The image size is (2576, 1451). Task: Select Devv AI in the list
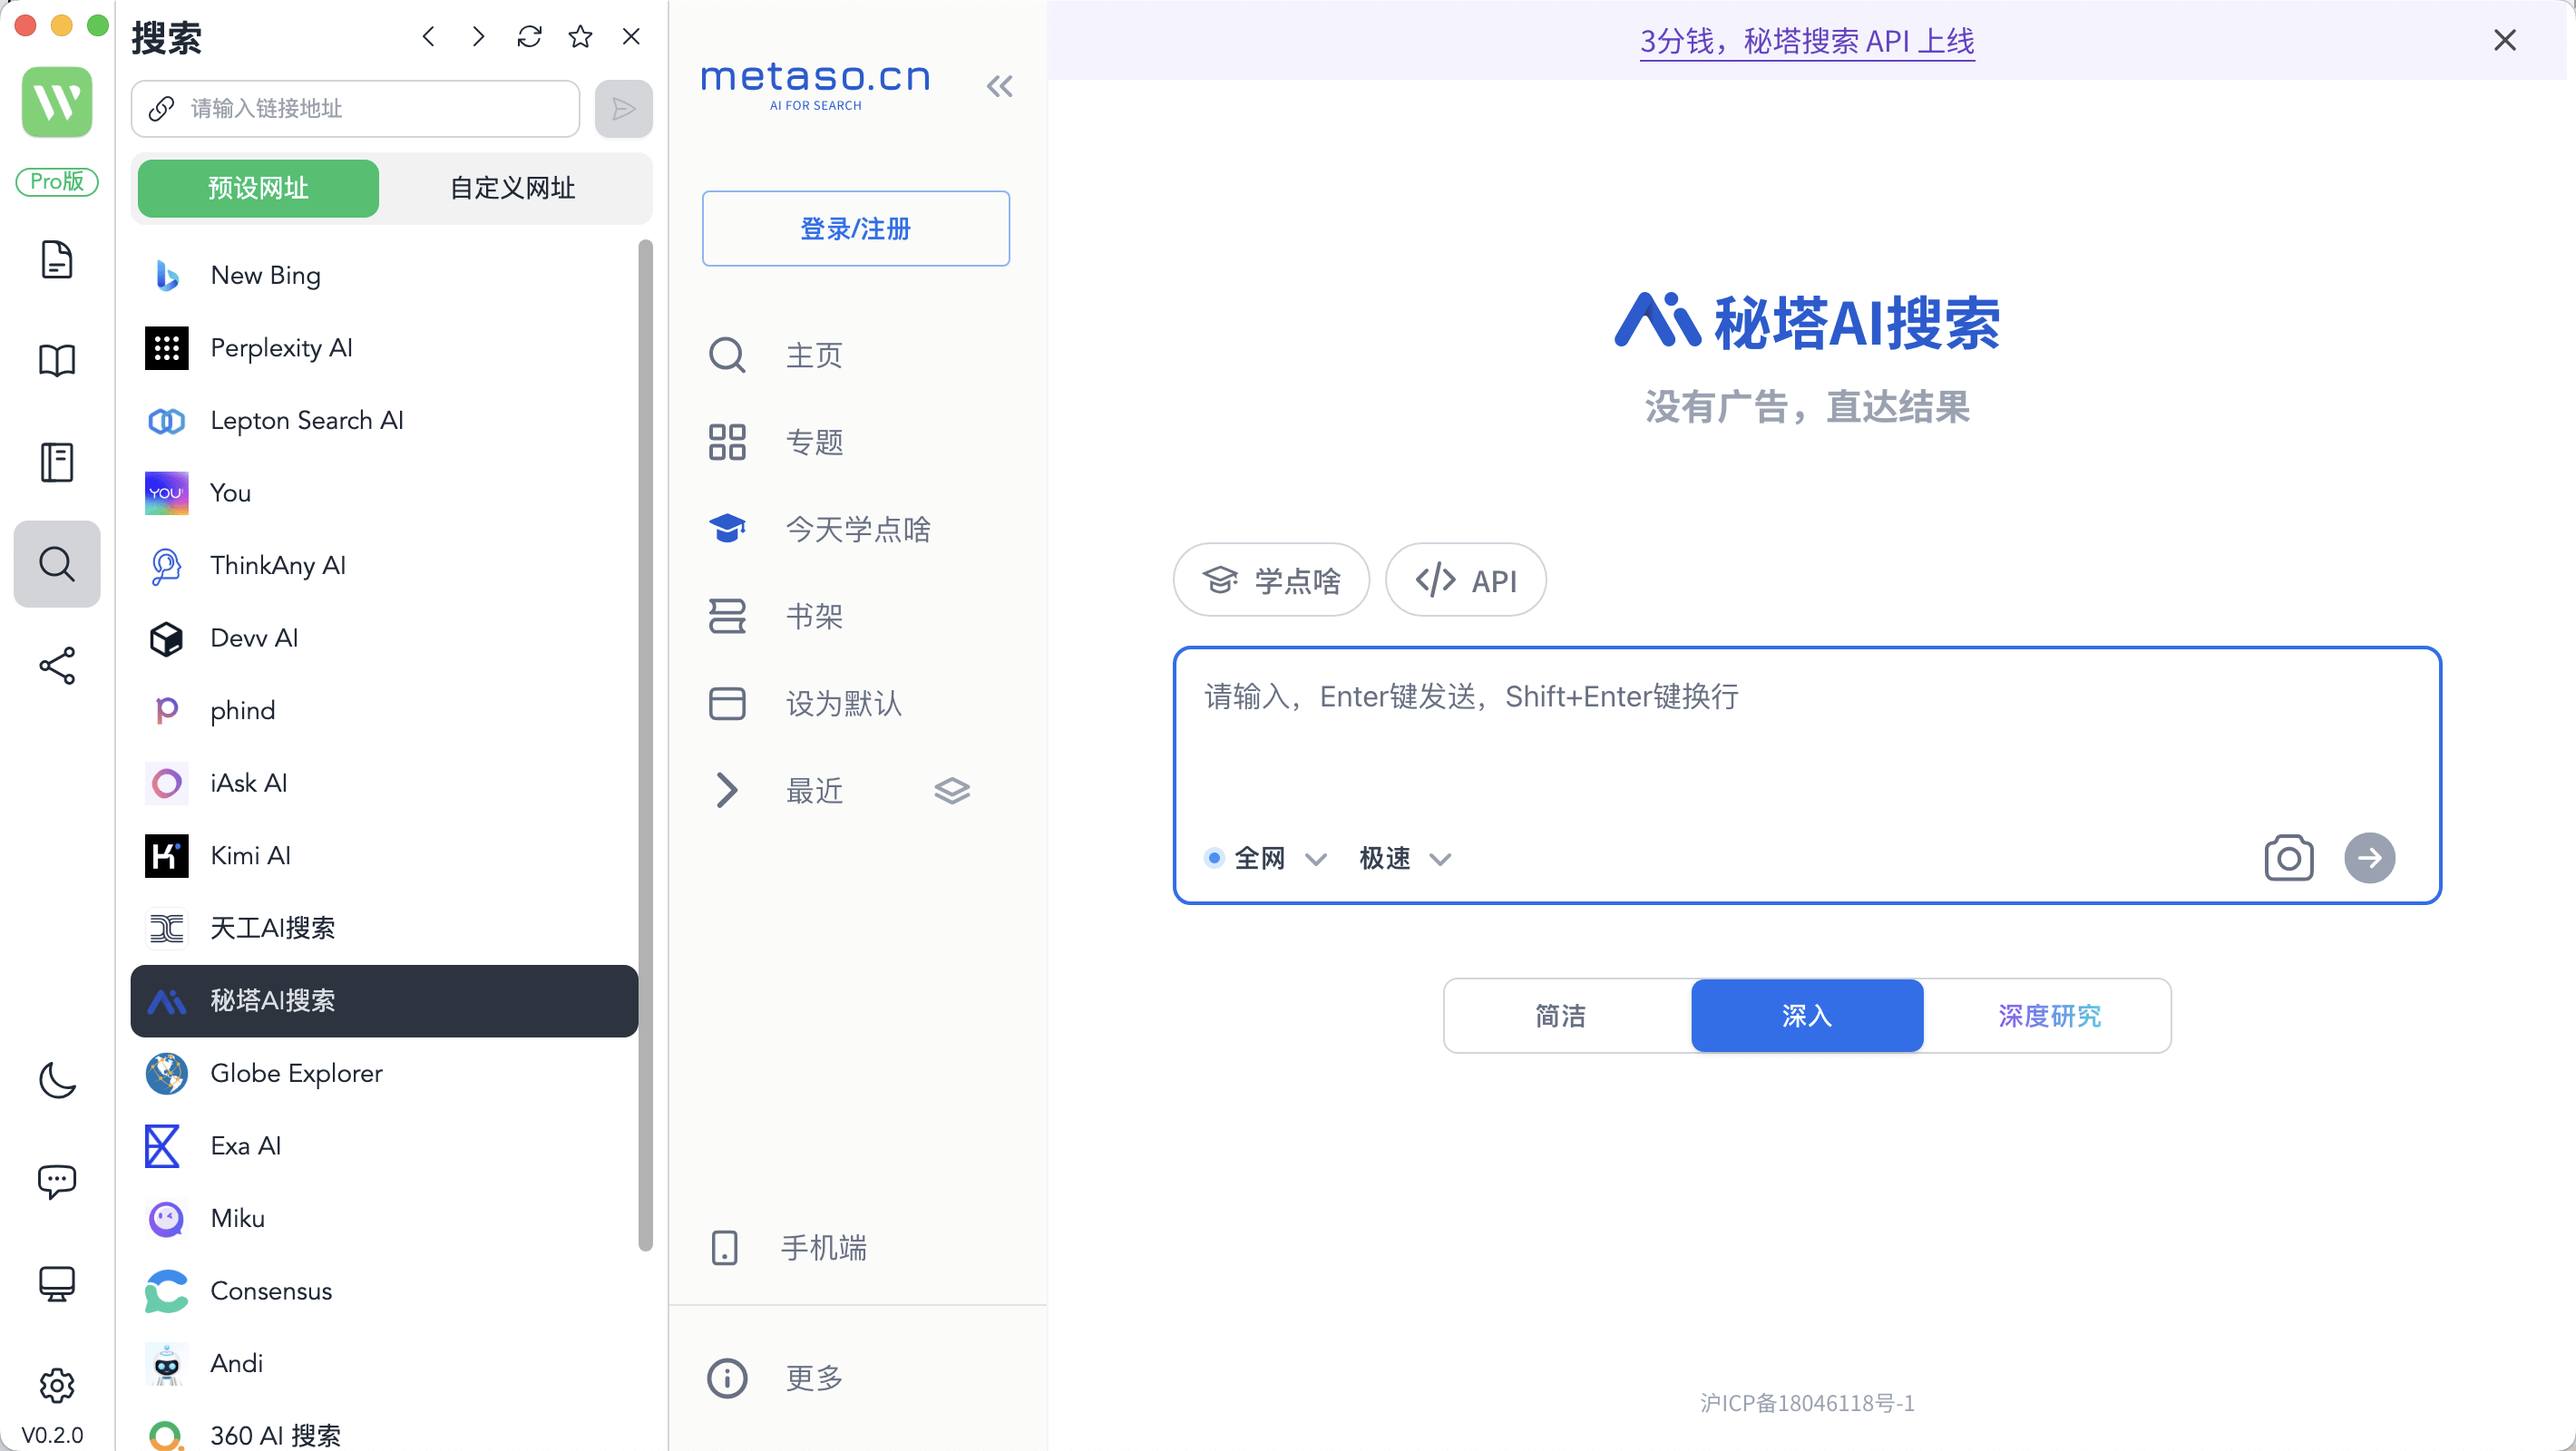[384, 638]
